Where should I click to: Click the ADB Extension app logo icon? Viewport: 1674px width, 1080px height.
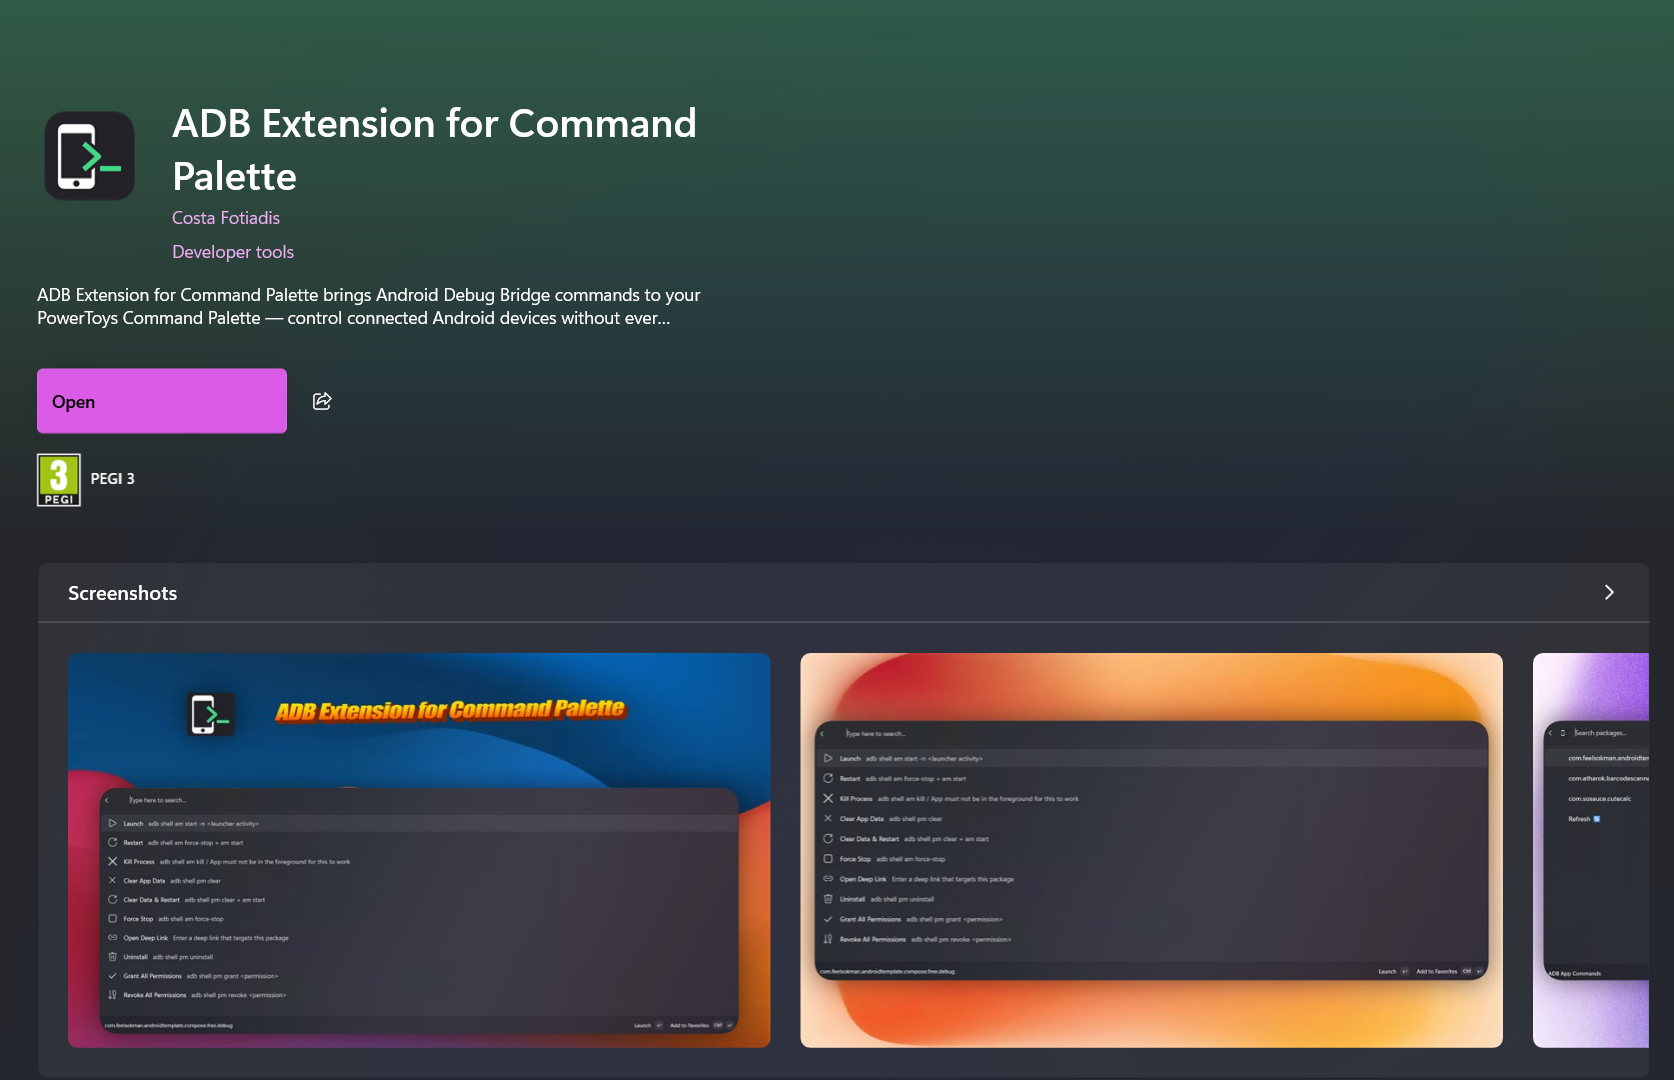(90, 156)
